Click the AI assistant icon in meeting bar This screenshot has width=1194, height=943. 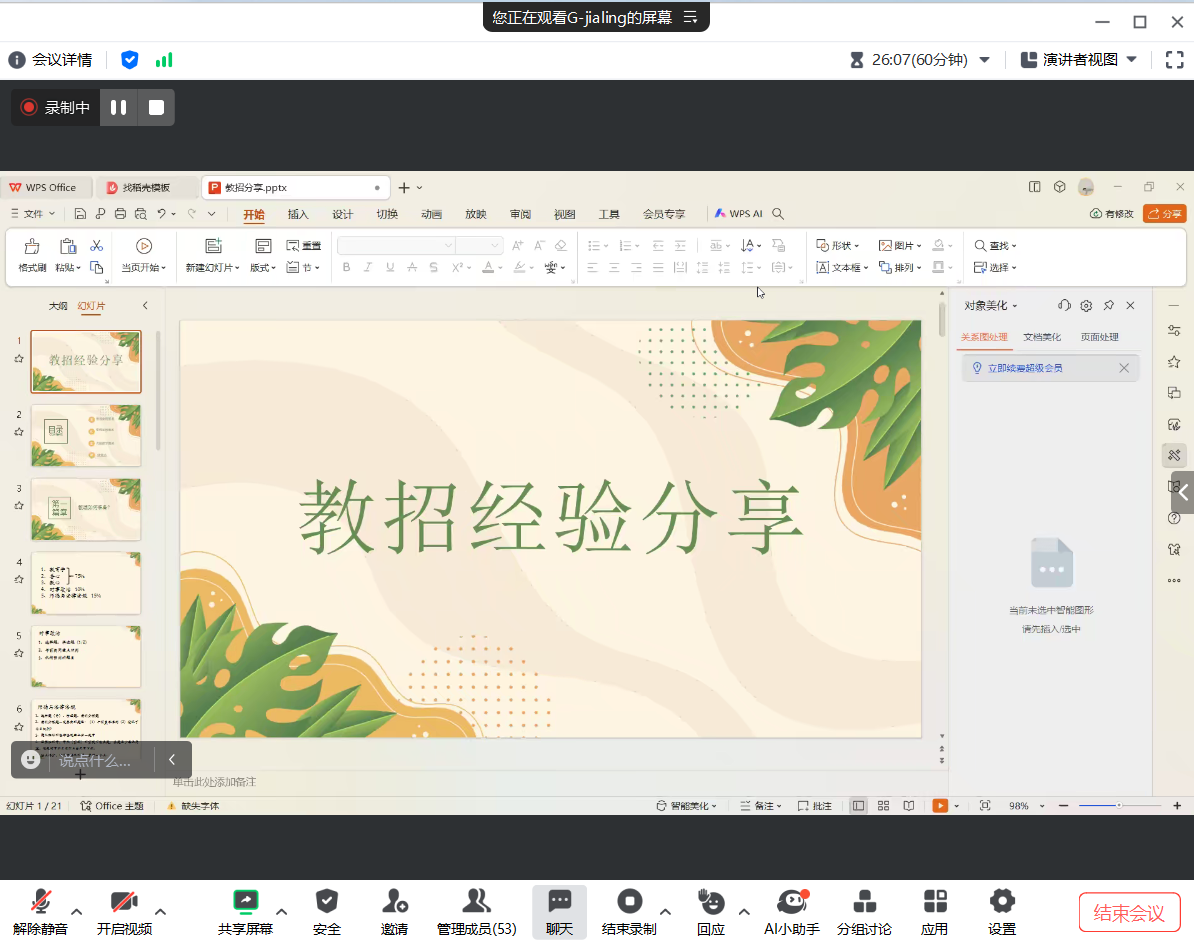791,902
